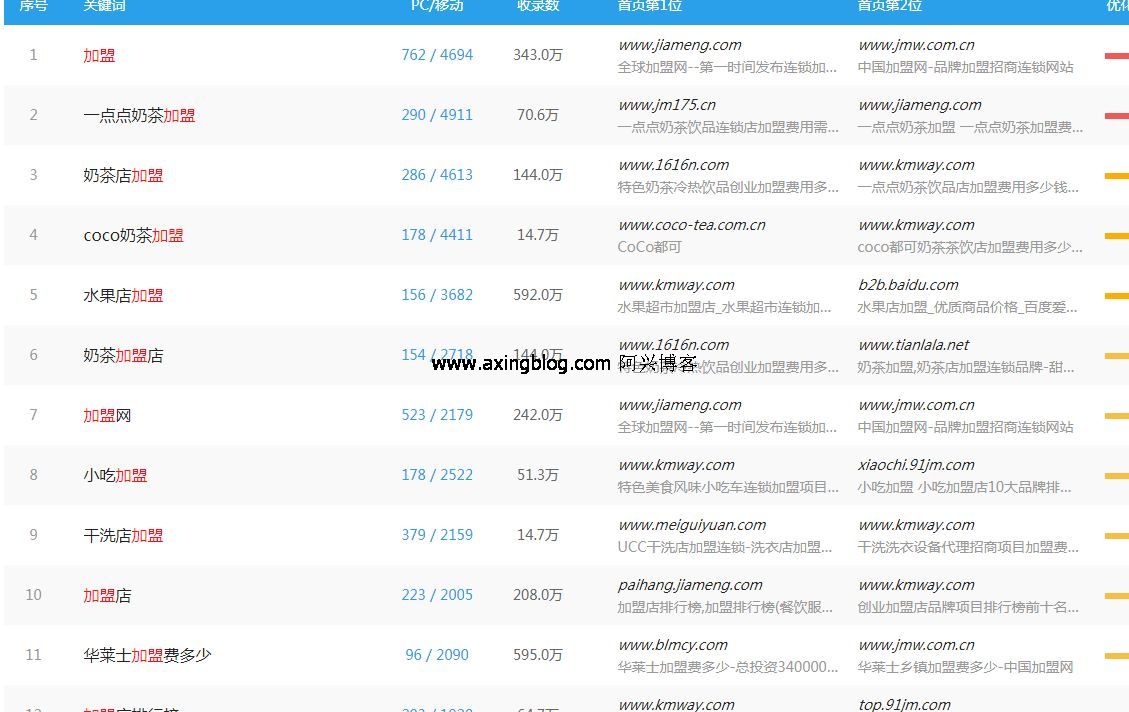Select the keyword 加盟店 in row 10
The width and height of the screenshot is (1129, 712).
click(x=107, y=595)
